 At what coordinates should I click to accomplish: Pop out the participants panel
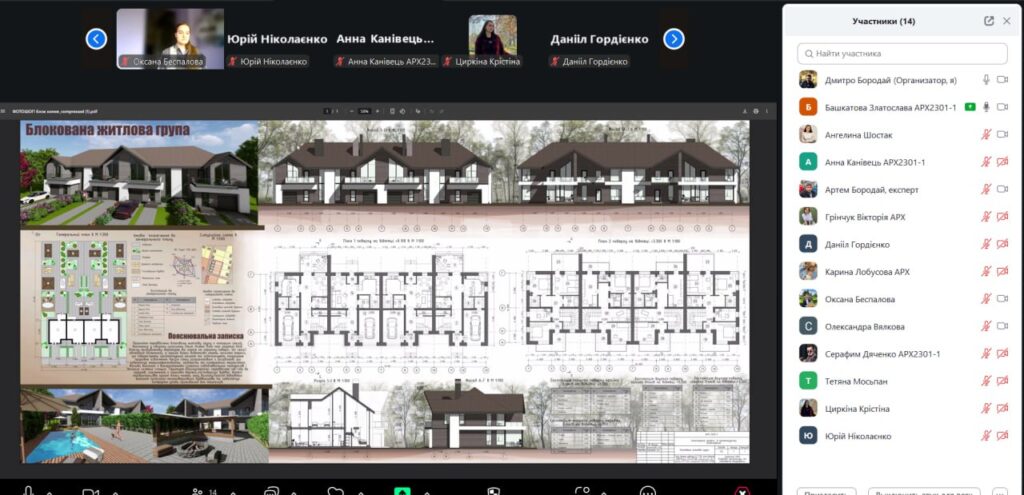coord(989,20)
